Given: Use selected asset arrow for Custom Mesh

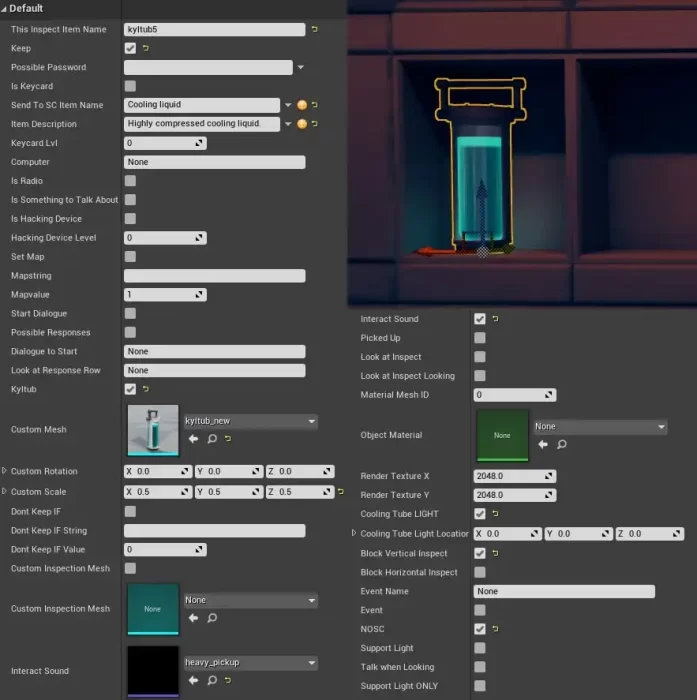Looking at the screenshot, I should (x=193, y=439).
